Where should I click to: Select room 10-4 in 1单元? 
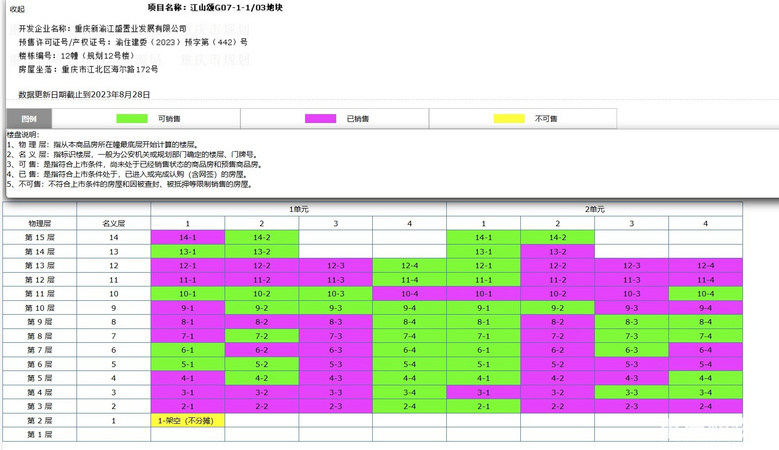click(409, 294)
